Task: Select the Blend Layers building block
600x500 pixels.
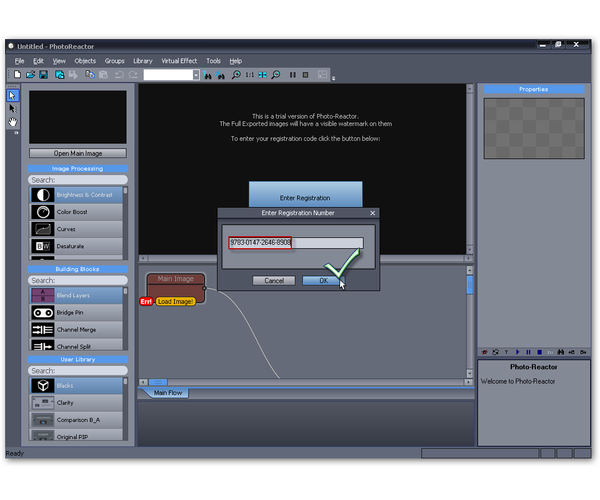Action: tap(77, 295)
